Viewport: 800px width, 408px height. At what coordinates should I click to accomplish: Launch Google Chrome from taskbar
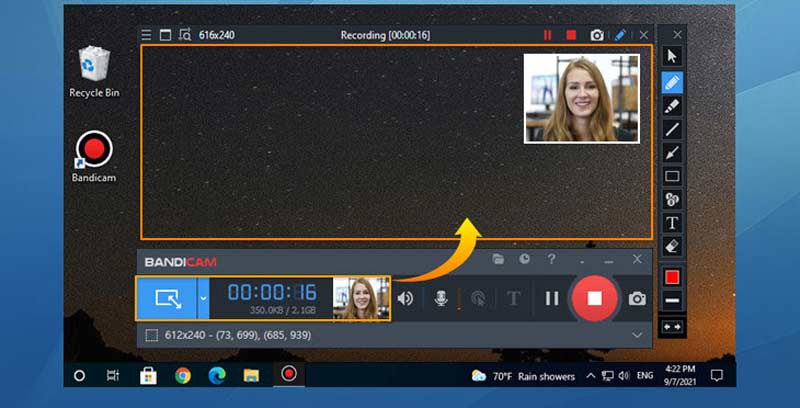coord(183,376)
